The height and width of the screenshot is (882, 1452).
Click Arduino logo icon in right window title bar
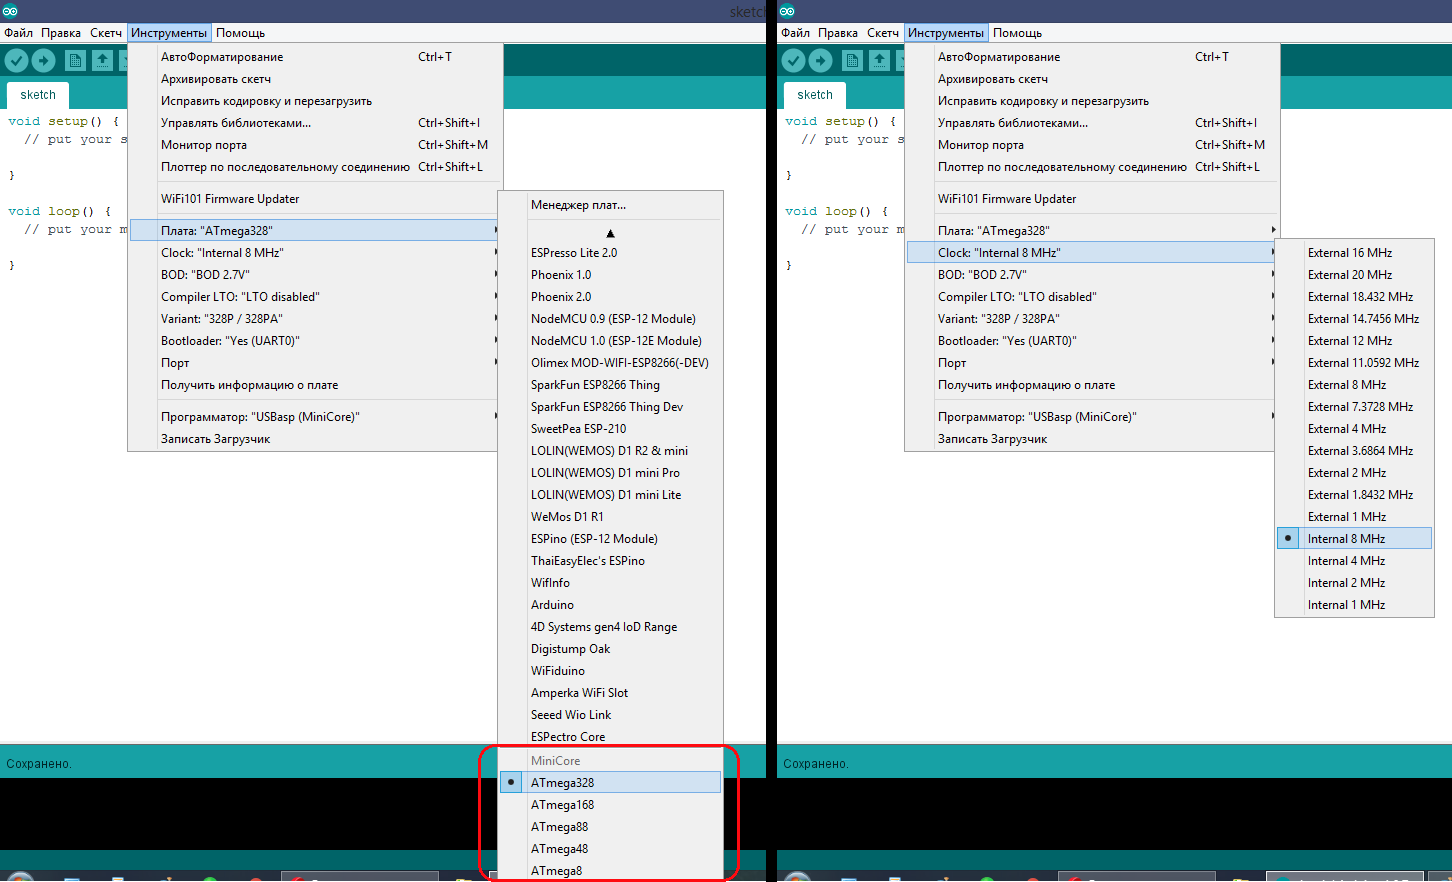(787, 11)
